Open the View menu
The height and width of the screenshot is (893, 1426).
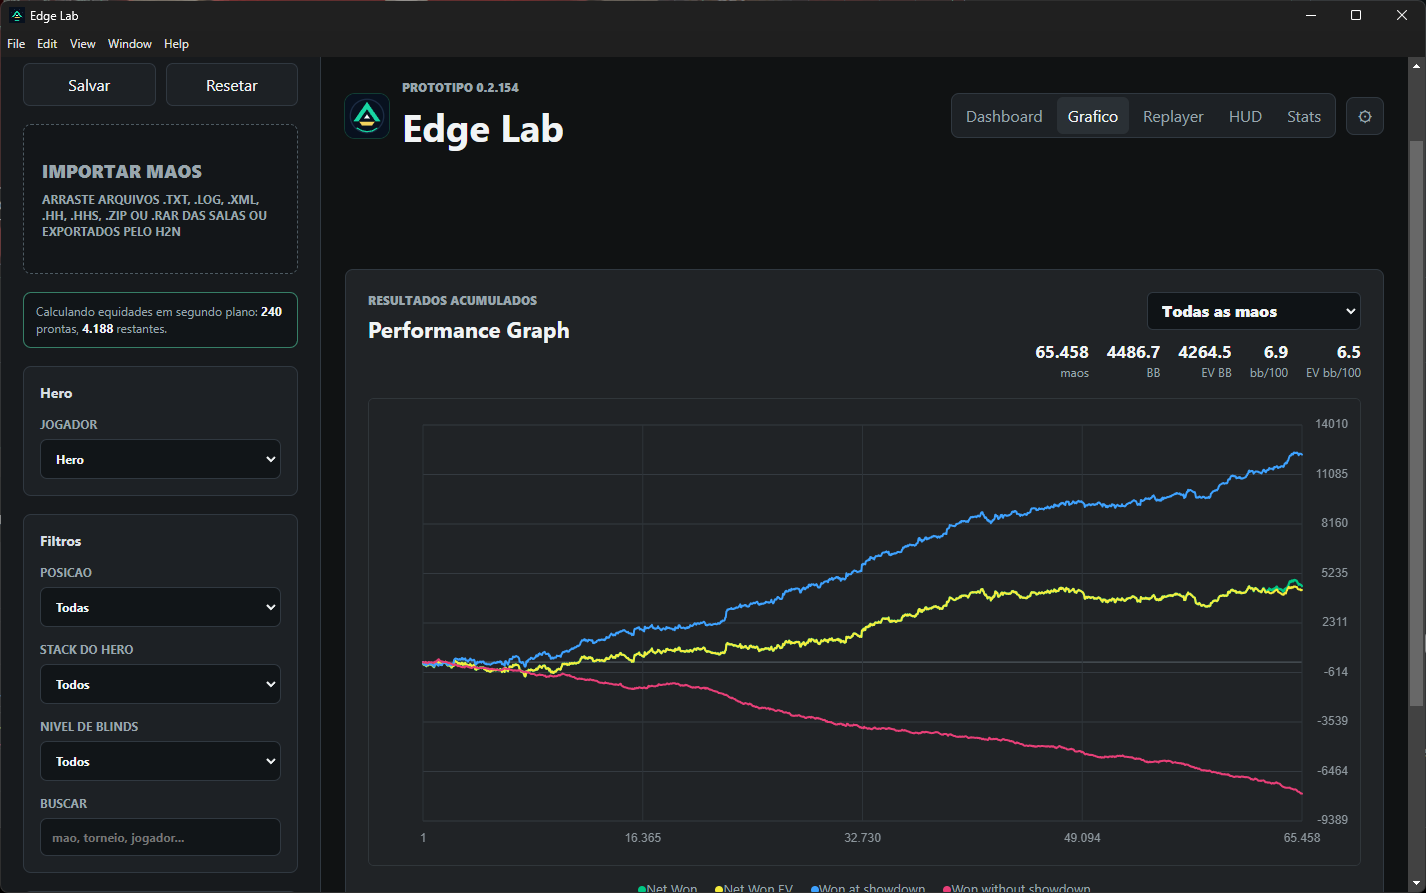(83, 44)
